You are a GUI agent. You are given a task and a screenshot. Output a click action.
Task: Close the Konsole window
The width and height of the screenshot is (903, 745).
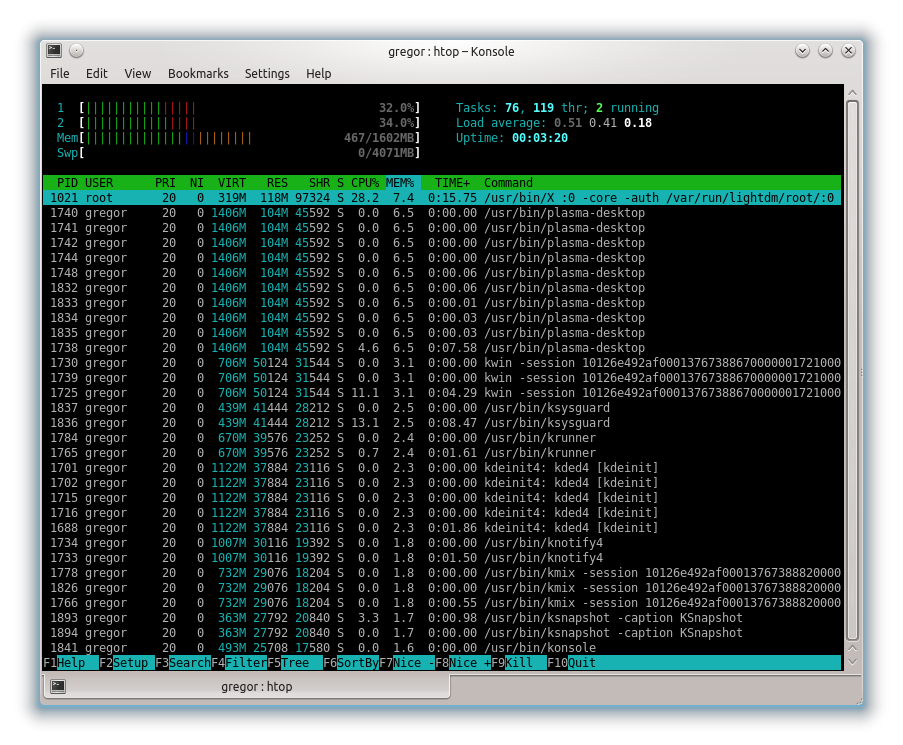click(x=848, y=51)
